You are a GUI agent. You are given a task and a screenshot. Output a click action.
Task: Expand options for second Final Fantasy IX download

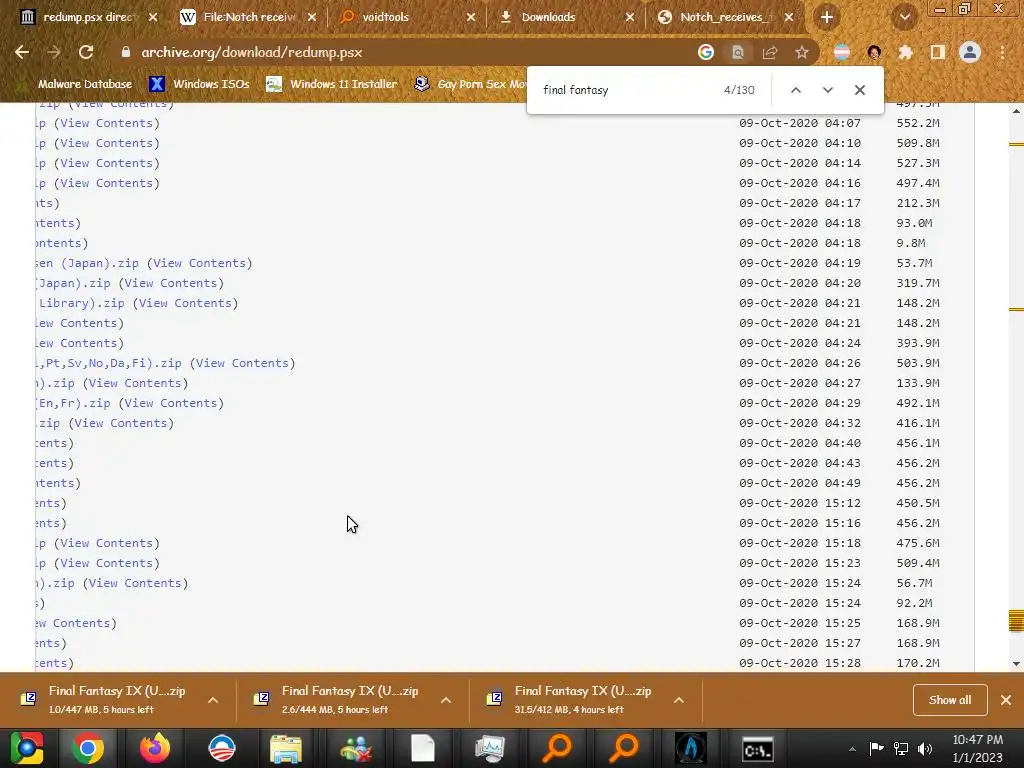pyautogui.click(x=446, y=700)
